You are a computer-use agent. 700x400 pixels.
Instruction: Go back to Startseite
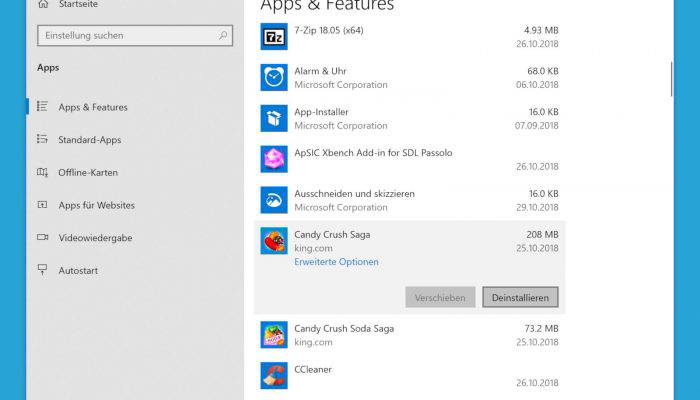pyautogui.click(x=78, y=4)
